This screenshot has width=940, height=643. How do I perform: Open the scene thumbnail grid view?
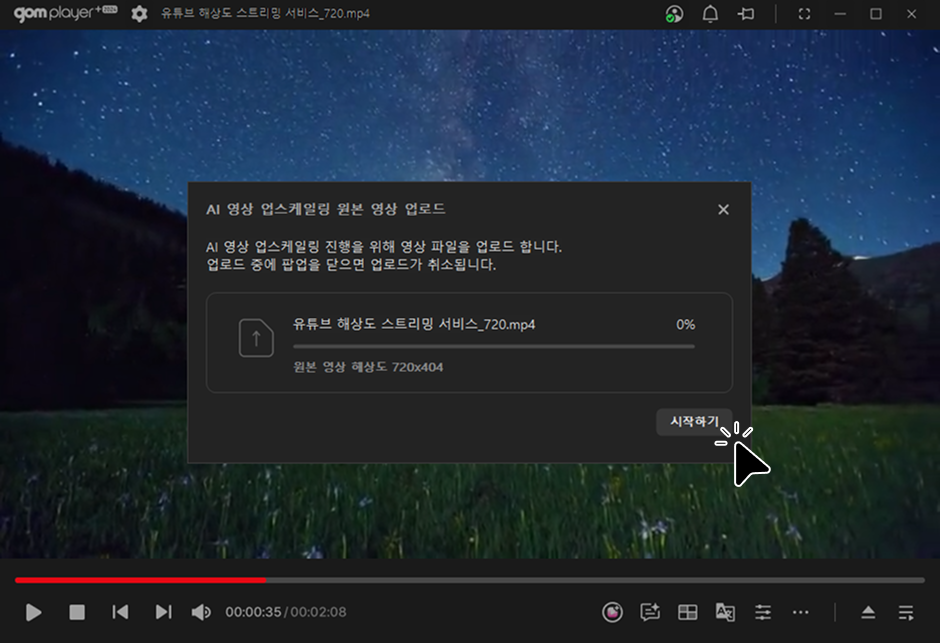(688, 612)
